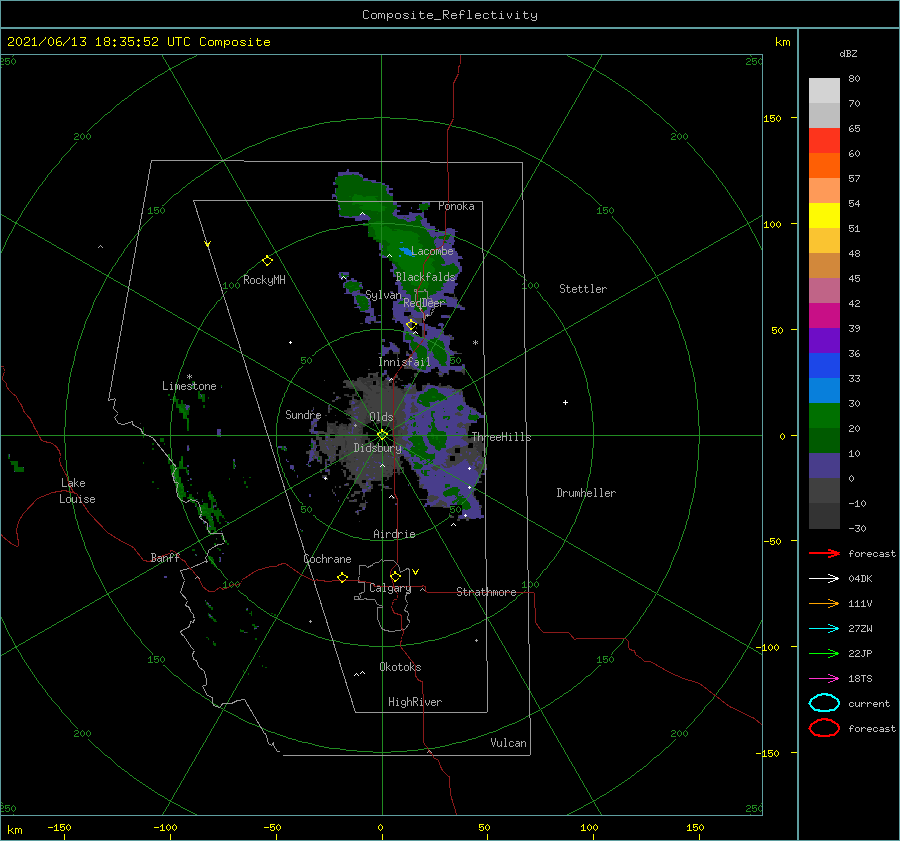Click the magenta 18TS arrow icon
900x841 pixels.
tap(824, 679)
